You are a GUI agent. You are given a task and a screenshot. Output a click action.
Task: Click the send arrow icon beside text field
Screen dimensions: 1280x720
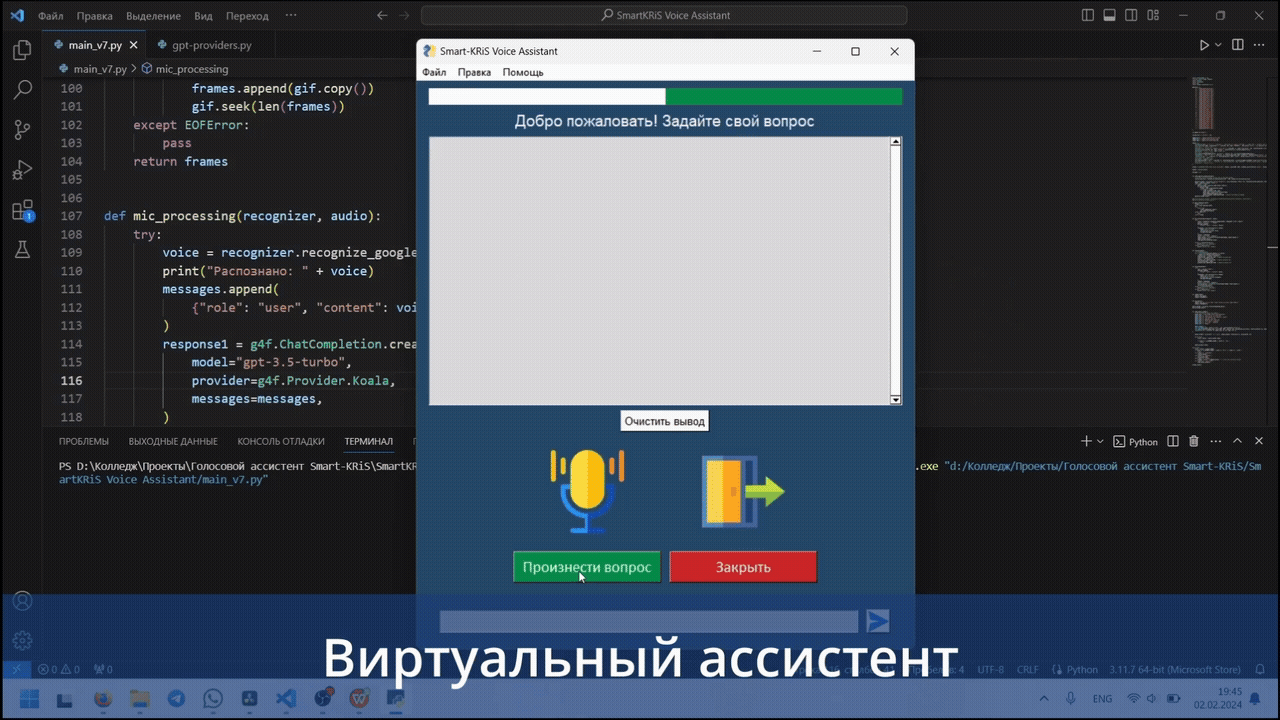[878, 621]
